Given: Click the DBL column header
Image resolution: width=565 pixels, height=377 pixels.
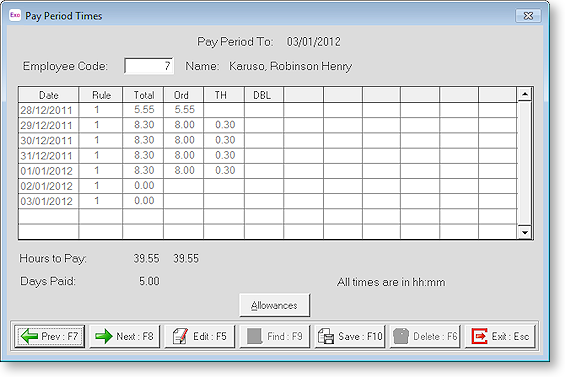Looking at the screenshot, I should pyautogui.click(x=264, y=95).
